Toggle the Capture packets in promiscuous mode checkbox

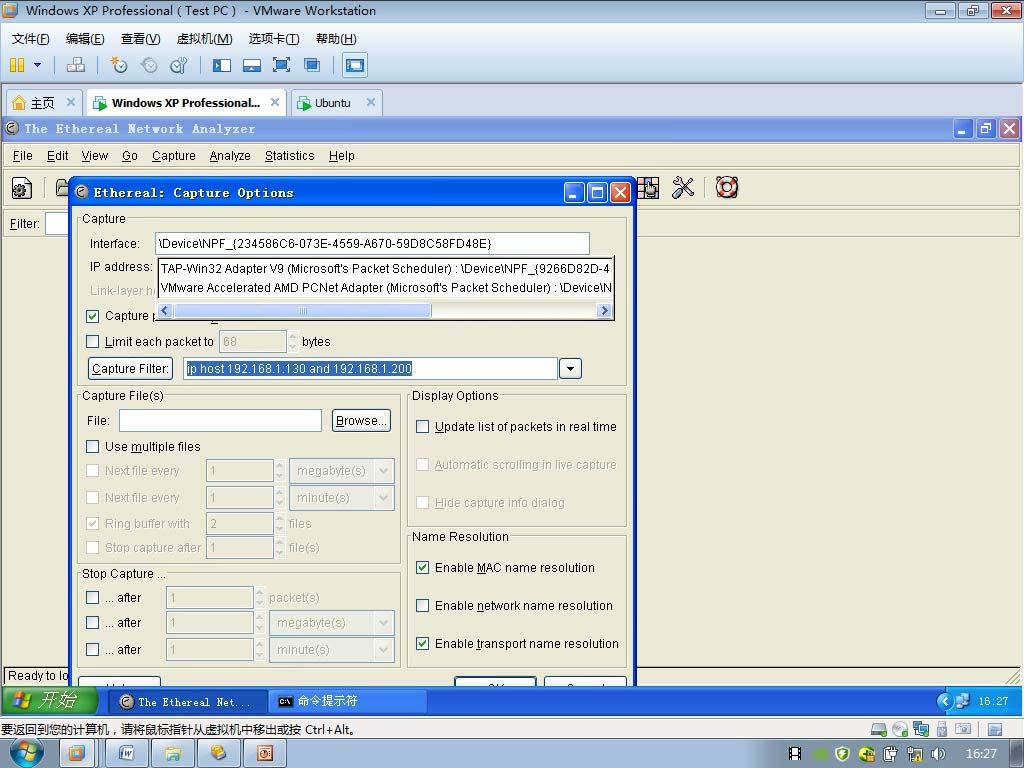click(x=93, y=316)
